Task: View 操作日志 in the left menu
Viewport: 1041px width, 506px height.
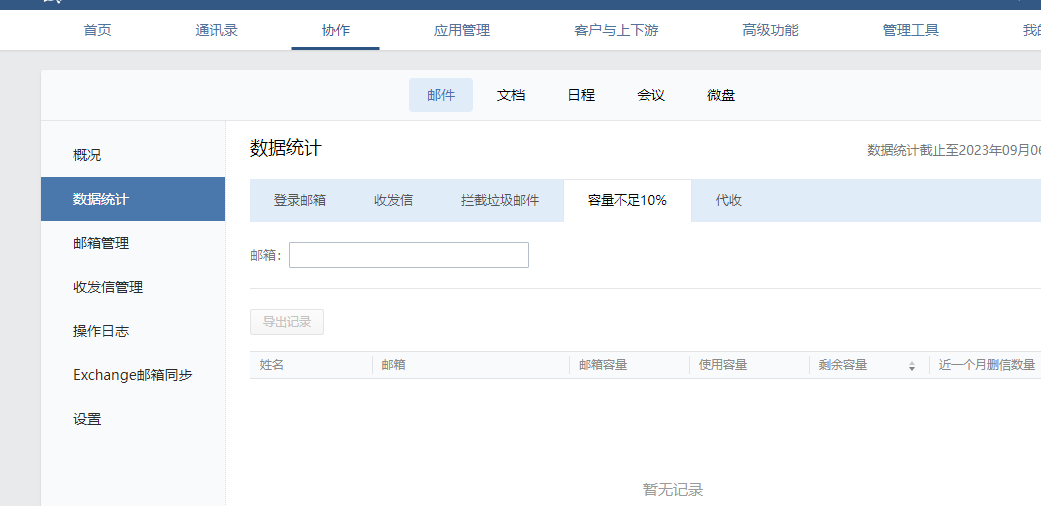Action: coord(101,331)
